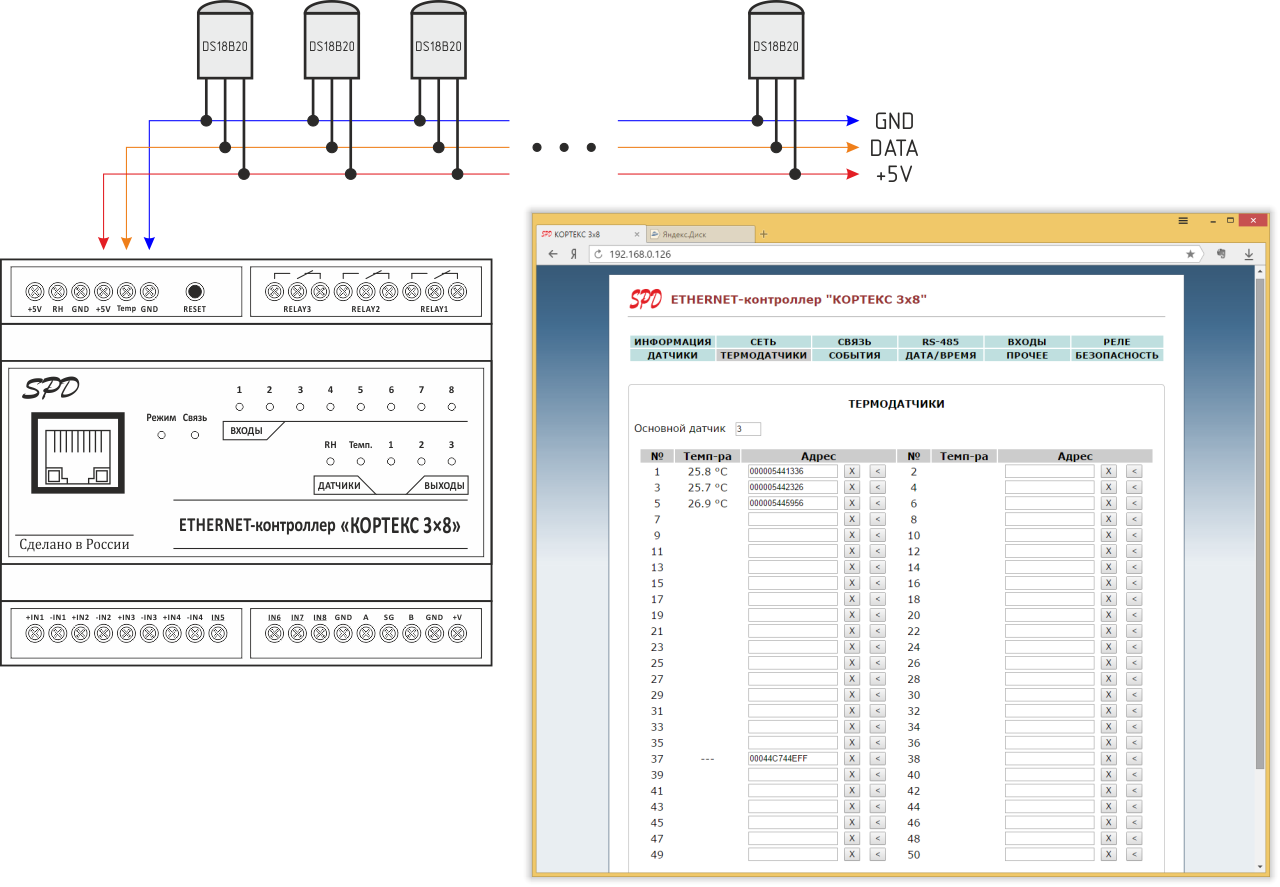Viewport: 1280px width, 887px height.
Task: Click the Yandex 'Я' home button
Action: tap(574, 254)
